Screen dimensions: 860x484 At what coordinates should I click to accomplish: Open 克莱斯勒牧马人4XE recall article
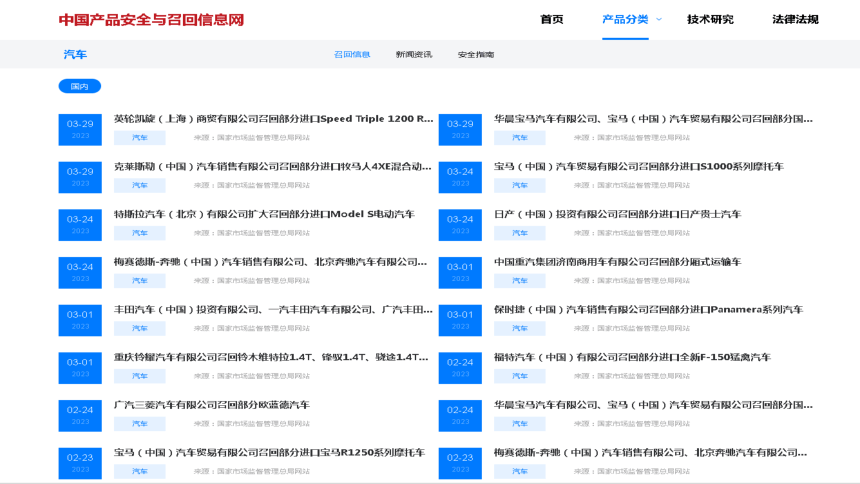273,166
